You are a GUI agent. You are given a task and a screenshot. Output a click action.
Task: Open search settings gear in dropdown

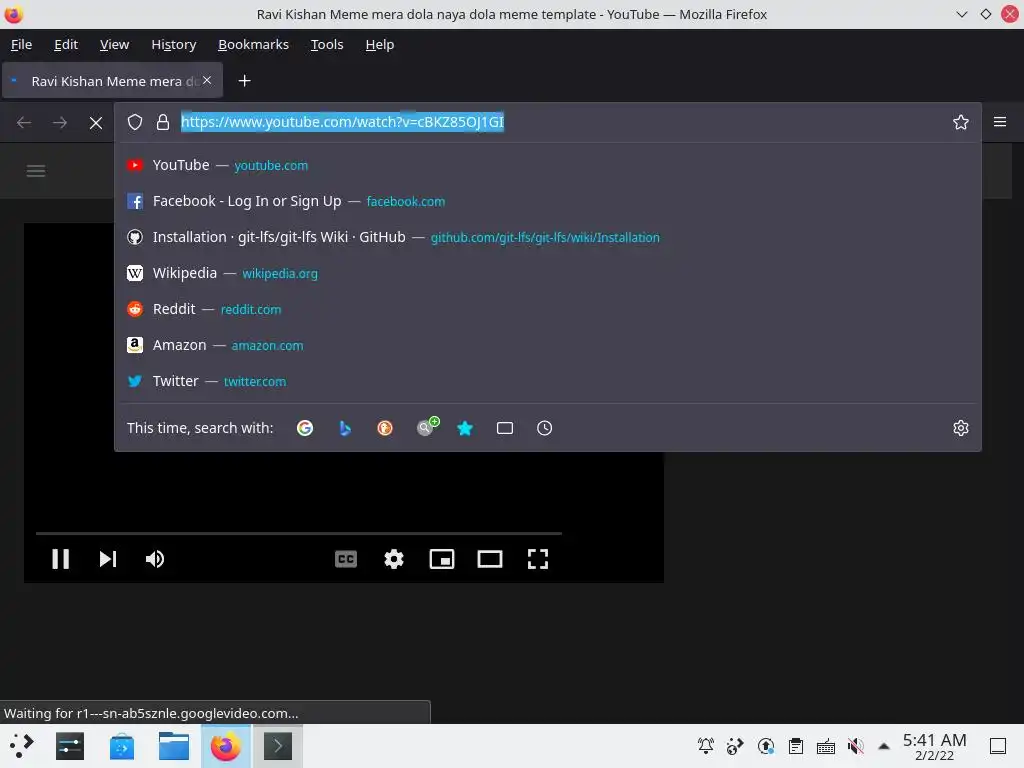961,428
